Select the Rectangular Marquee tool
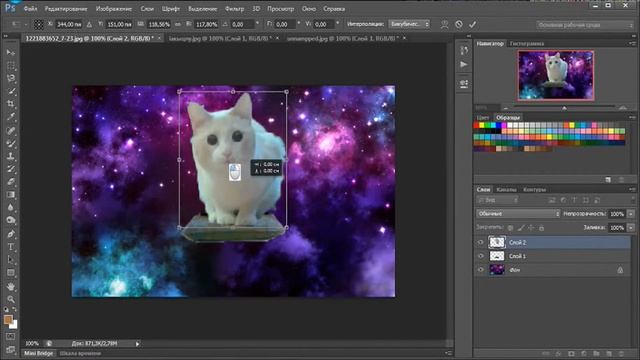This screenshot has width=640, height=360. click(11, 66)
